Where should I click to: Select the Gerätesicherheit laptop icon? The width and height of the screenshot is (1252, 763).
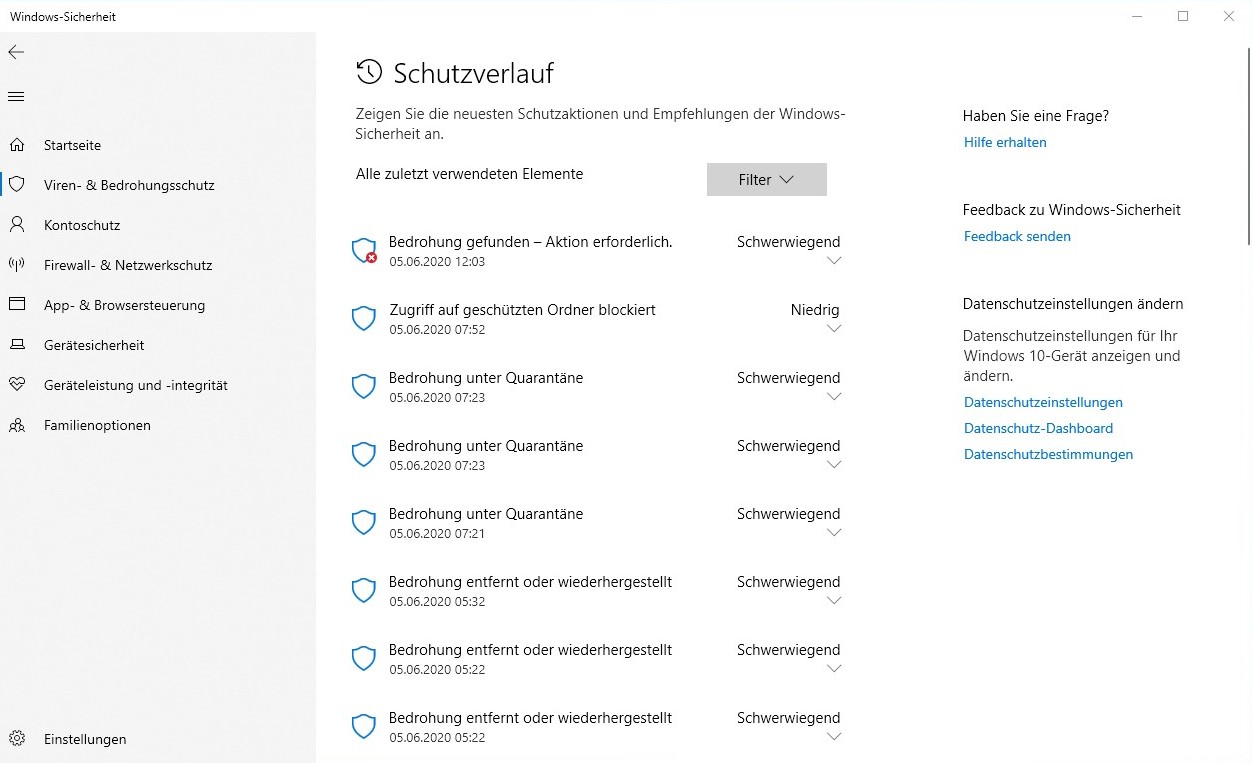click(16, 345)
